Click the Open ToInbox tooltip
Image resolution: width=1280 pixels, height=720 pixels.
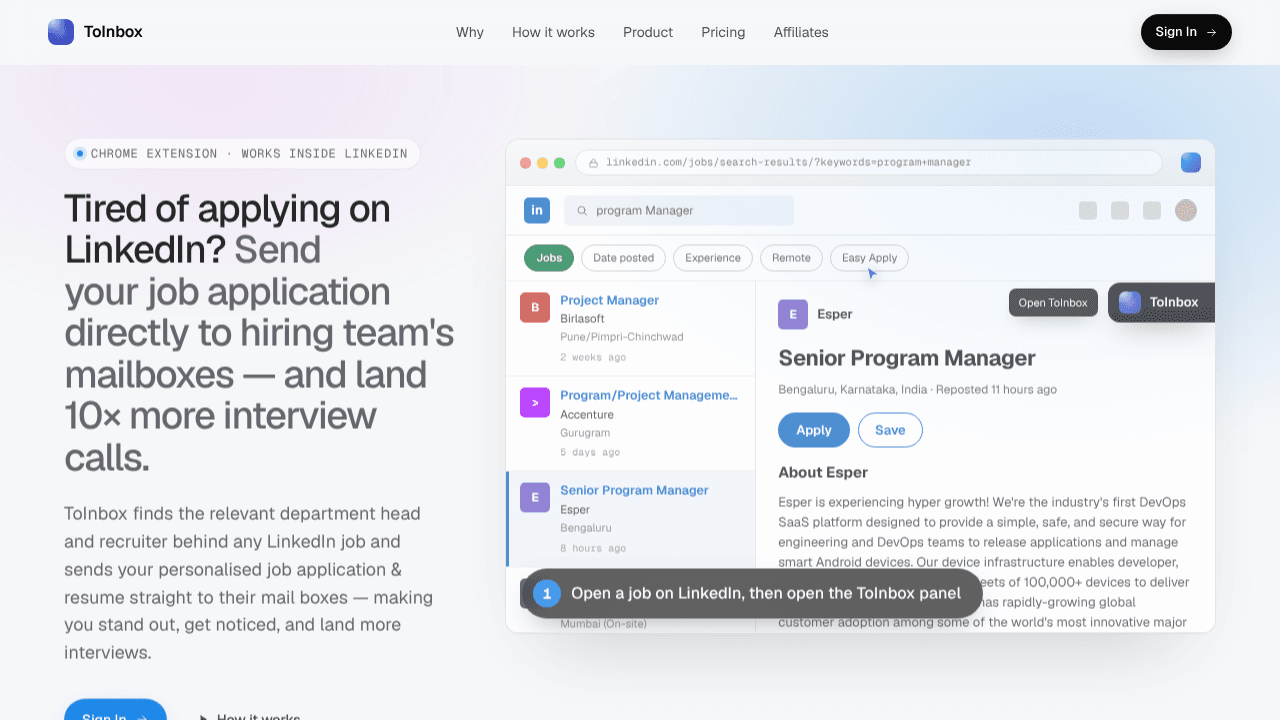click(1053, 302)
